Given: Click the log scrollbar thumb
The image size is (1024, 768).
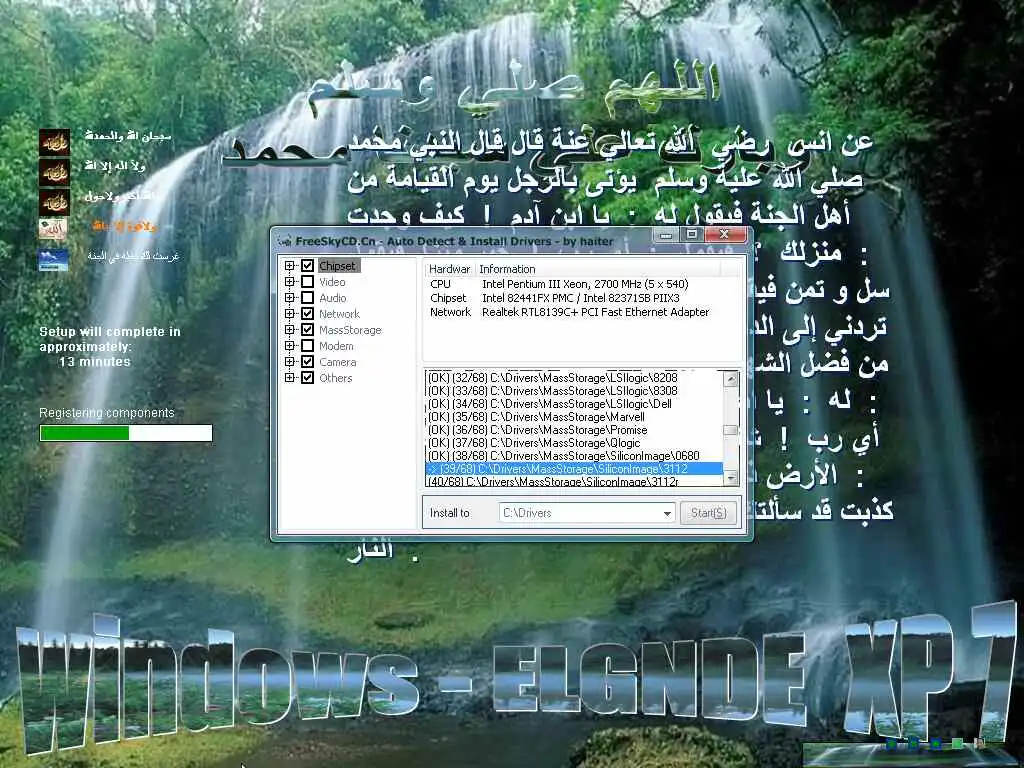Looking at the screenshot, I should pyautogui.click(x=731, y=430).
